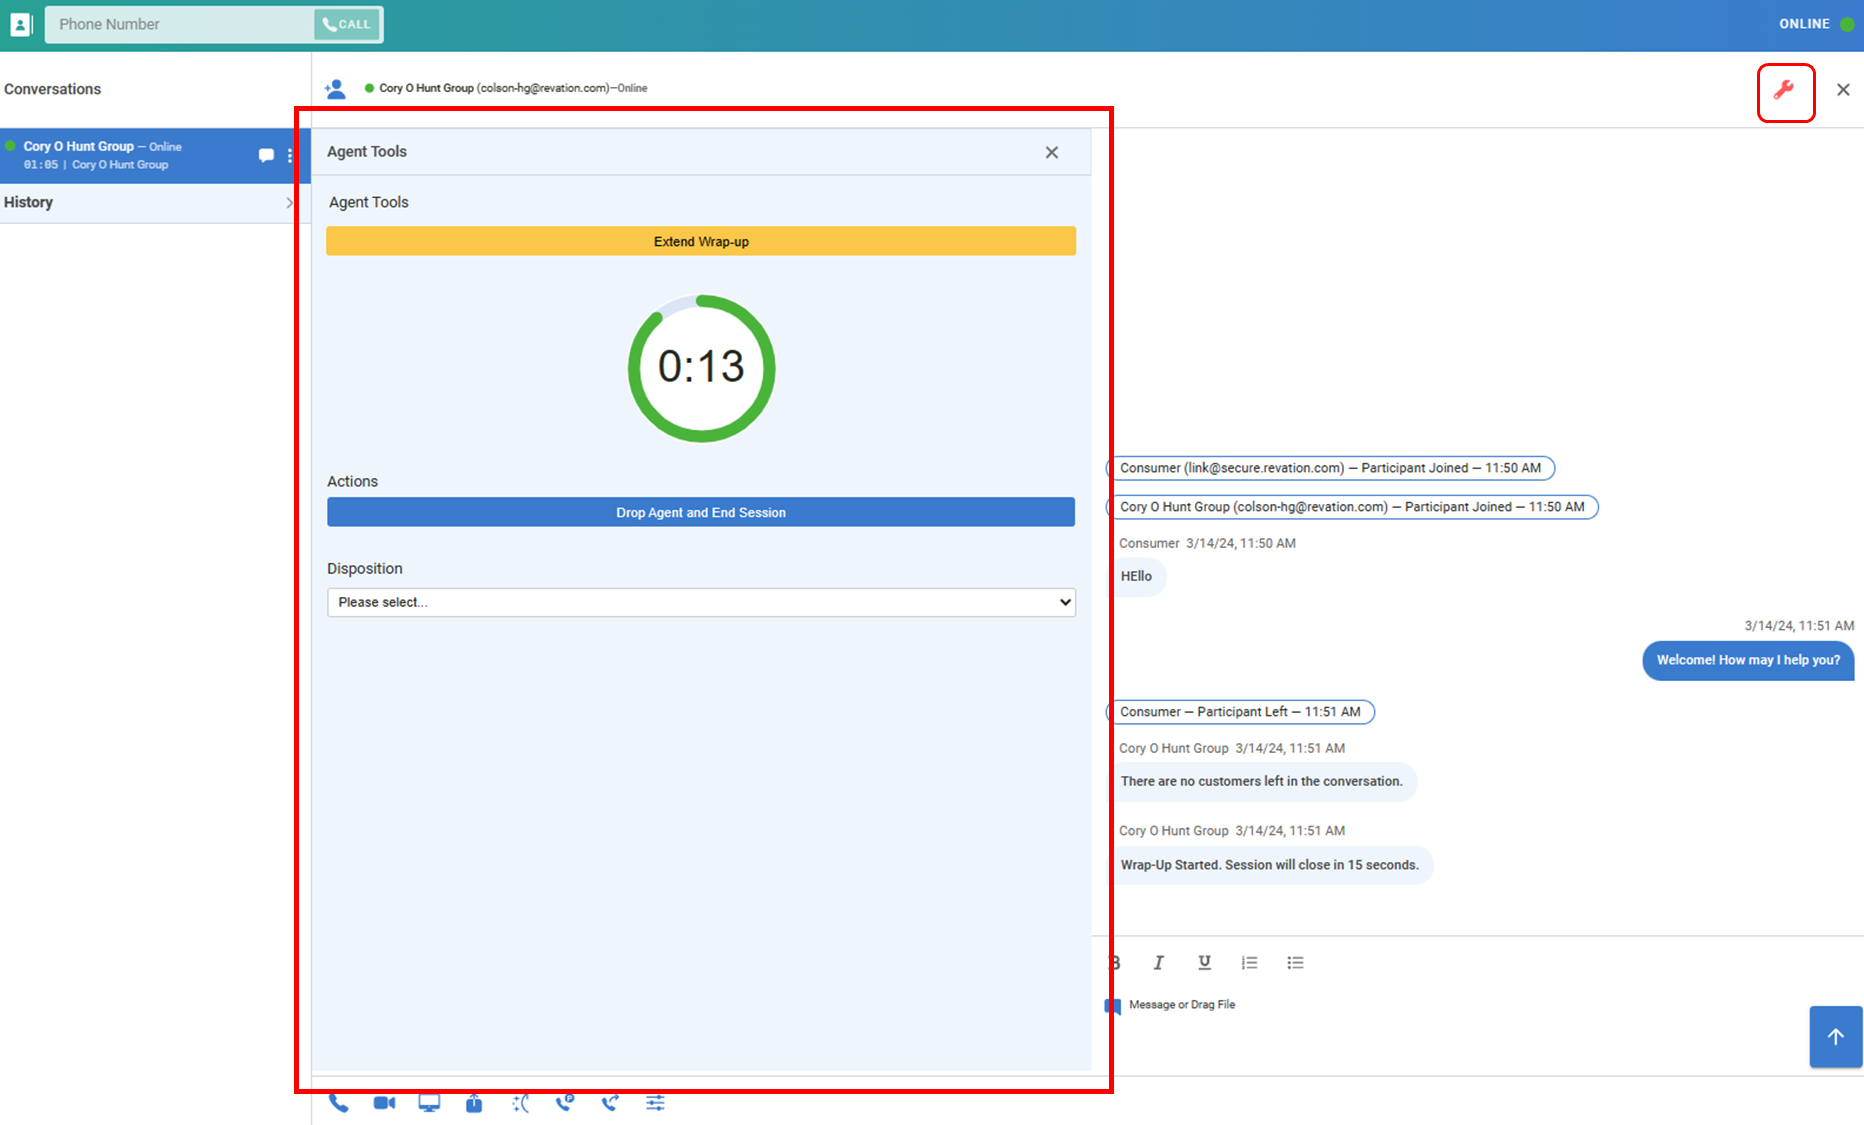The image size is (1864, 1125).
Task: Open conversation options three-dot menu
Action: tap(290, 156)
